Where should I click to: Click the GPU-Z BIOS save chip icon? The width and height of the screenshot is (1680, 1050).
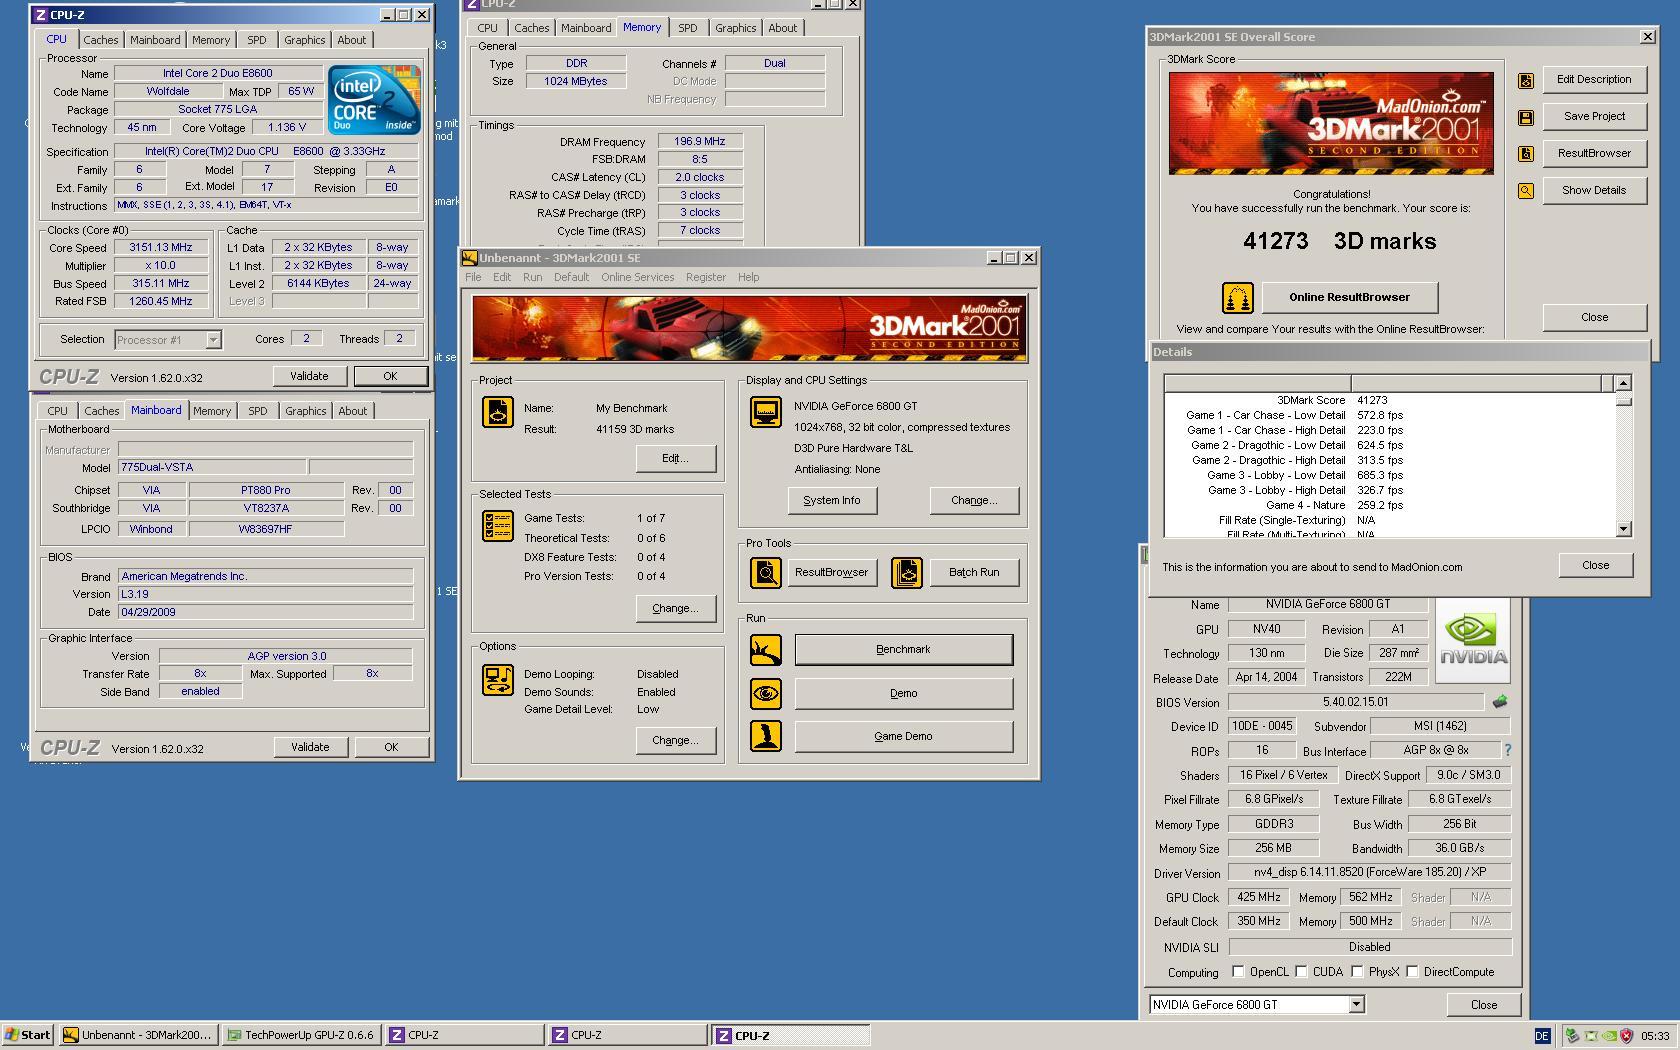[x=1499, y=702]
